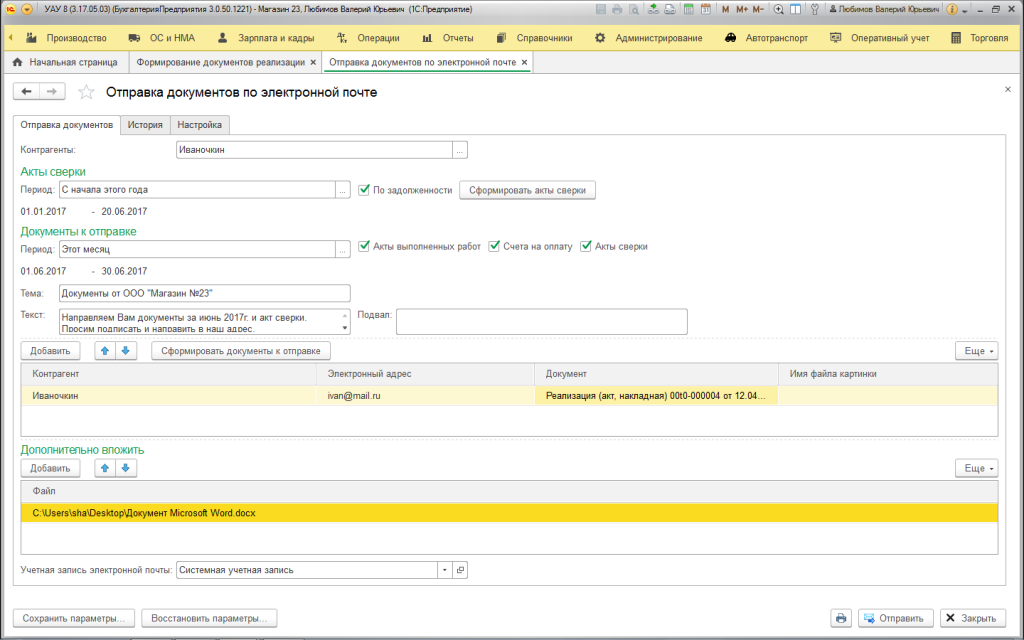Screen dimensions: 1024x640
Task: Open Отчеты section
Action: pos(447,38)
